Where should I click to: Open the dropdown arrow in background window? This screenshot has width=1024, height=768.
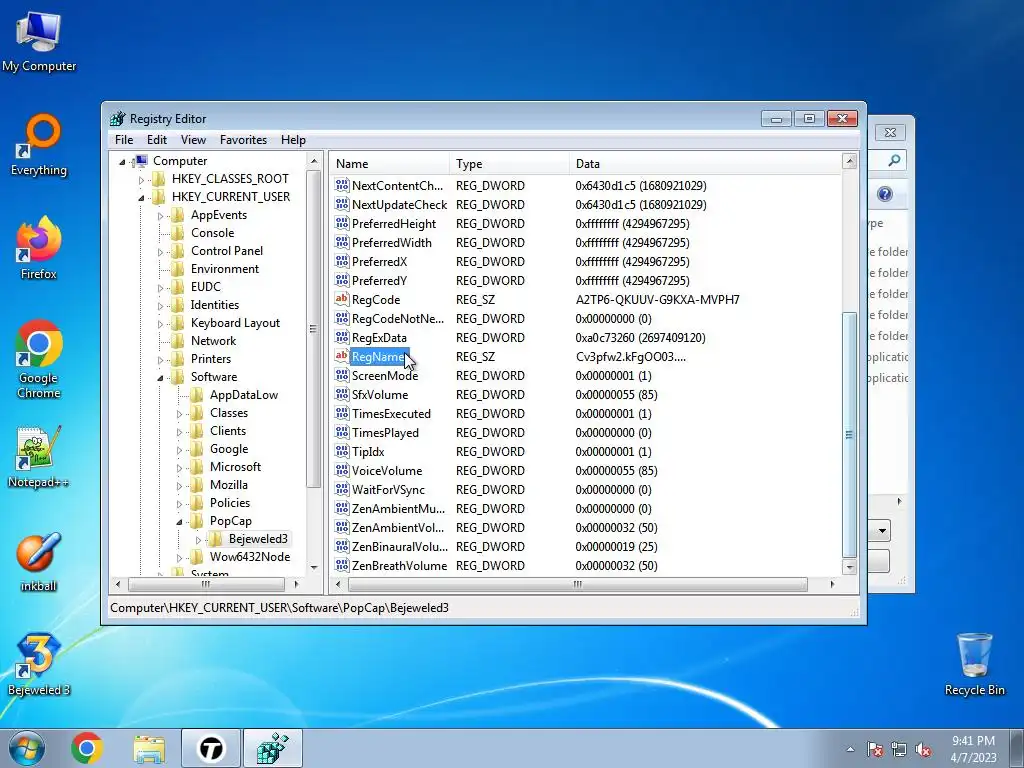tap(882, 530)
